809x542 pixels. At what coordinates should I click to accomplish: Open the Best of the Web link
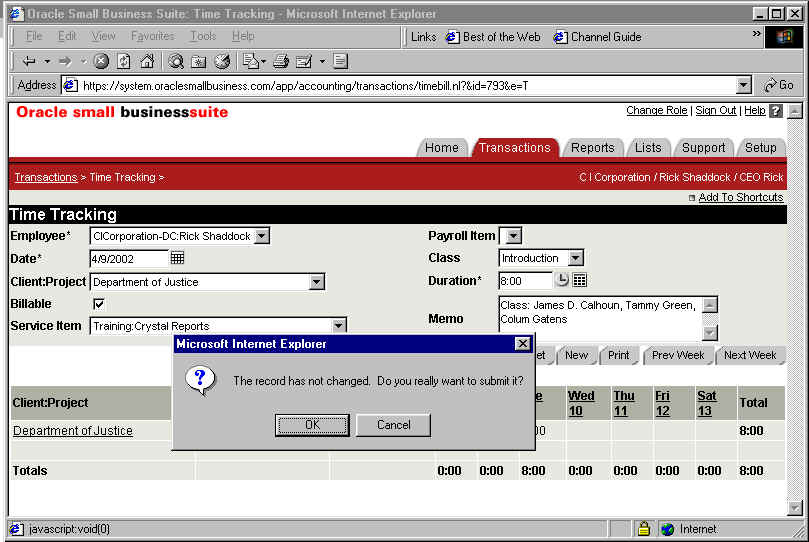[x=493, y=37]
